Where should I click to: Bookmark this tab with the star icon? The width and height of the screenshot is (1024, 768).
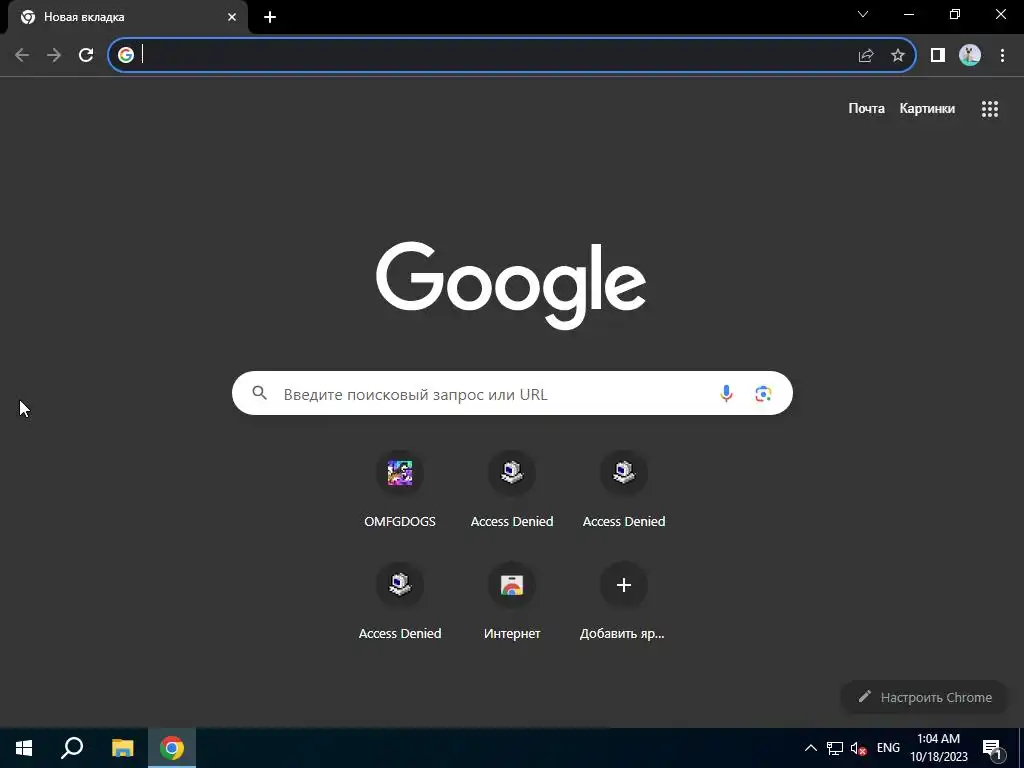point(898,56)
